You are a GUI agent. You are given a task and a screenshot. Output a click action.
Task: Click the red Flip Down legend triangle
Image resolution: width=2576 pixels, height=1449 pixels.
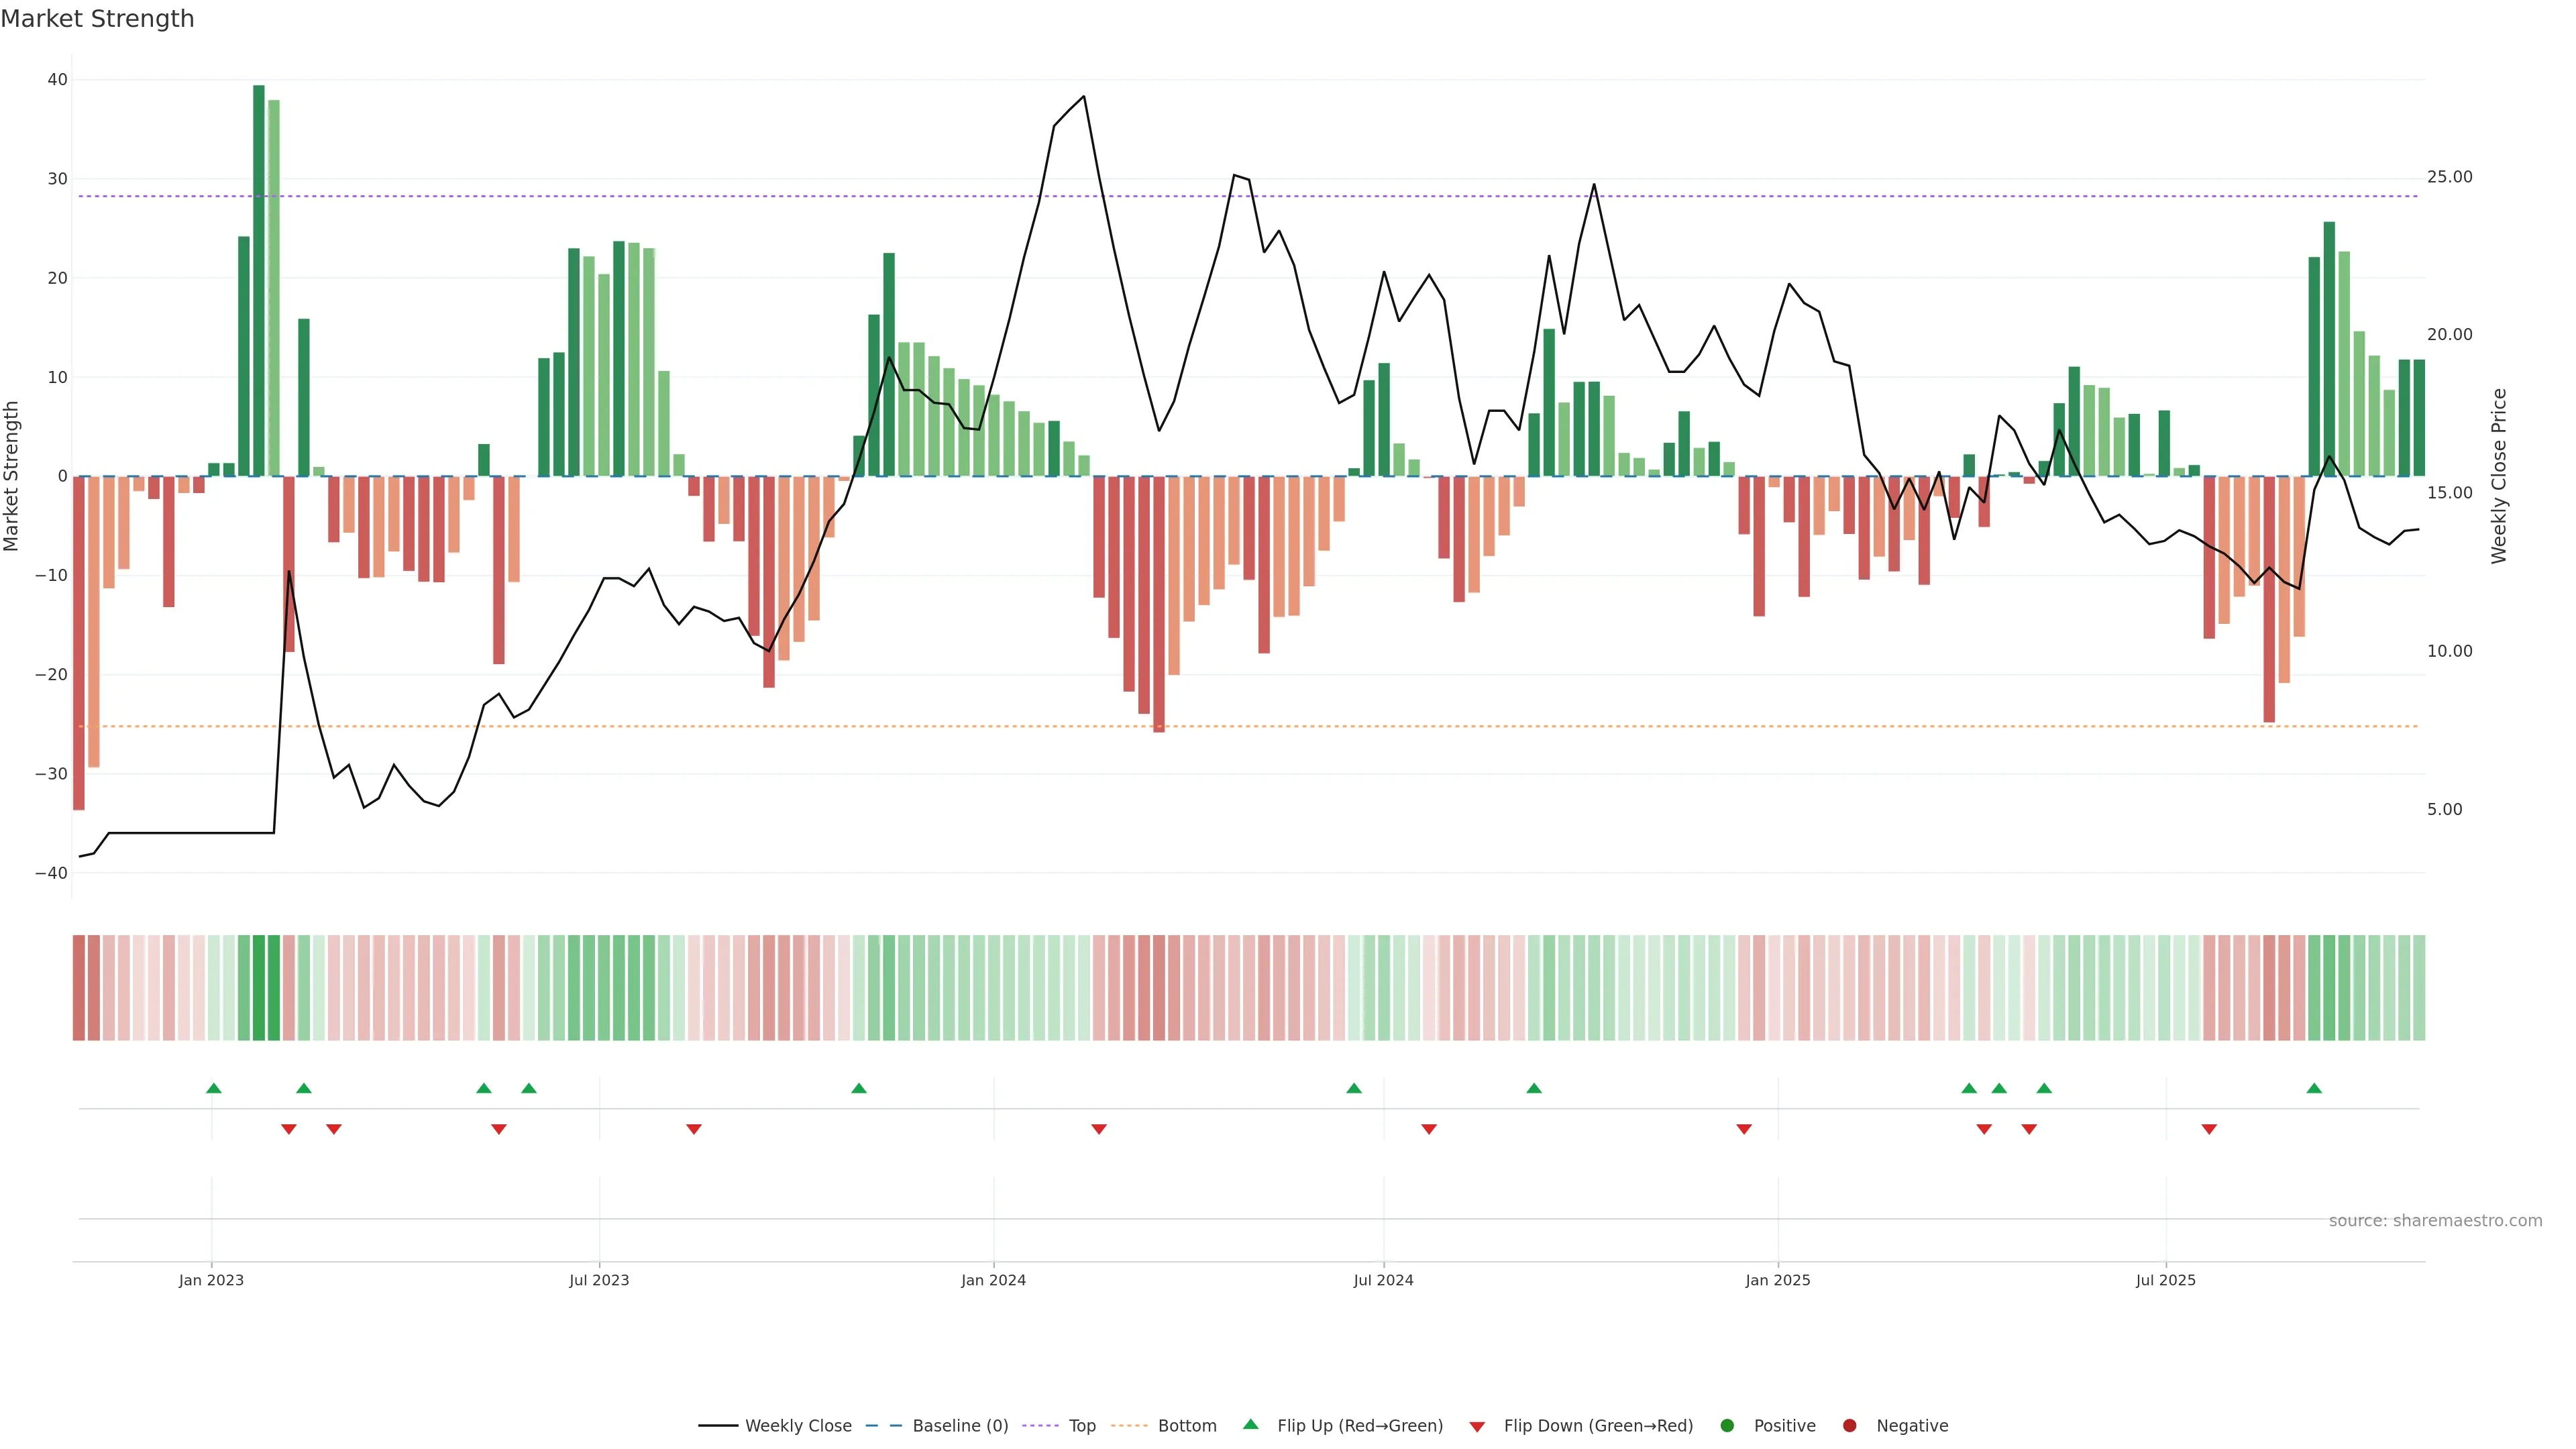pyautogui.click(x=1477, y=1426)
